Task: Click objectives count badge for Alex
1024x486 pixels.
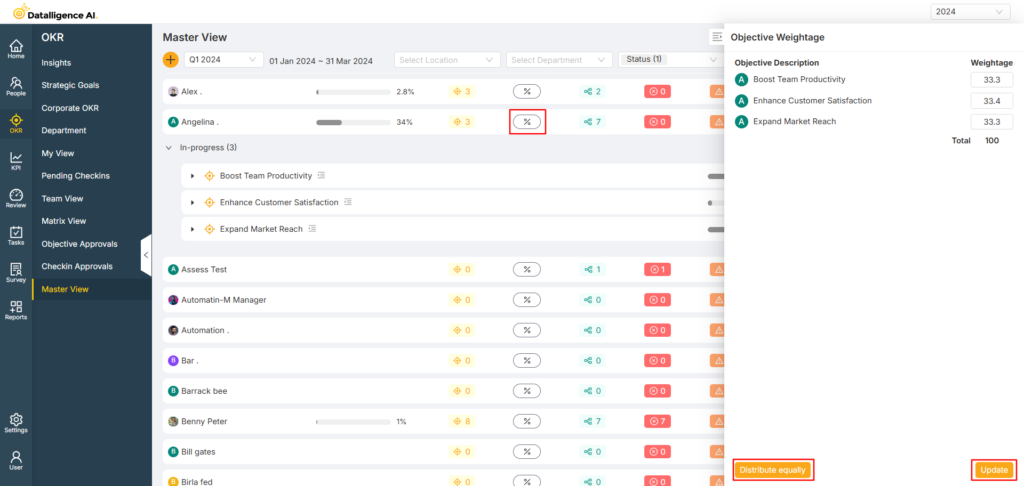Action: 462,91
